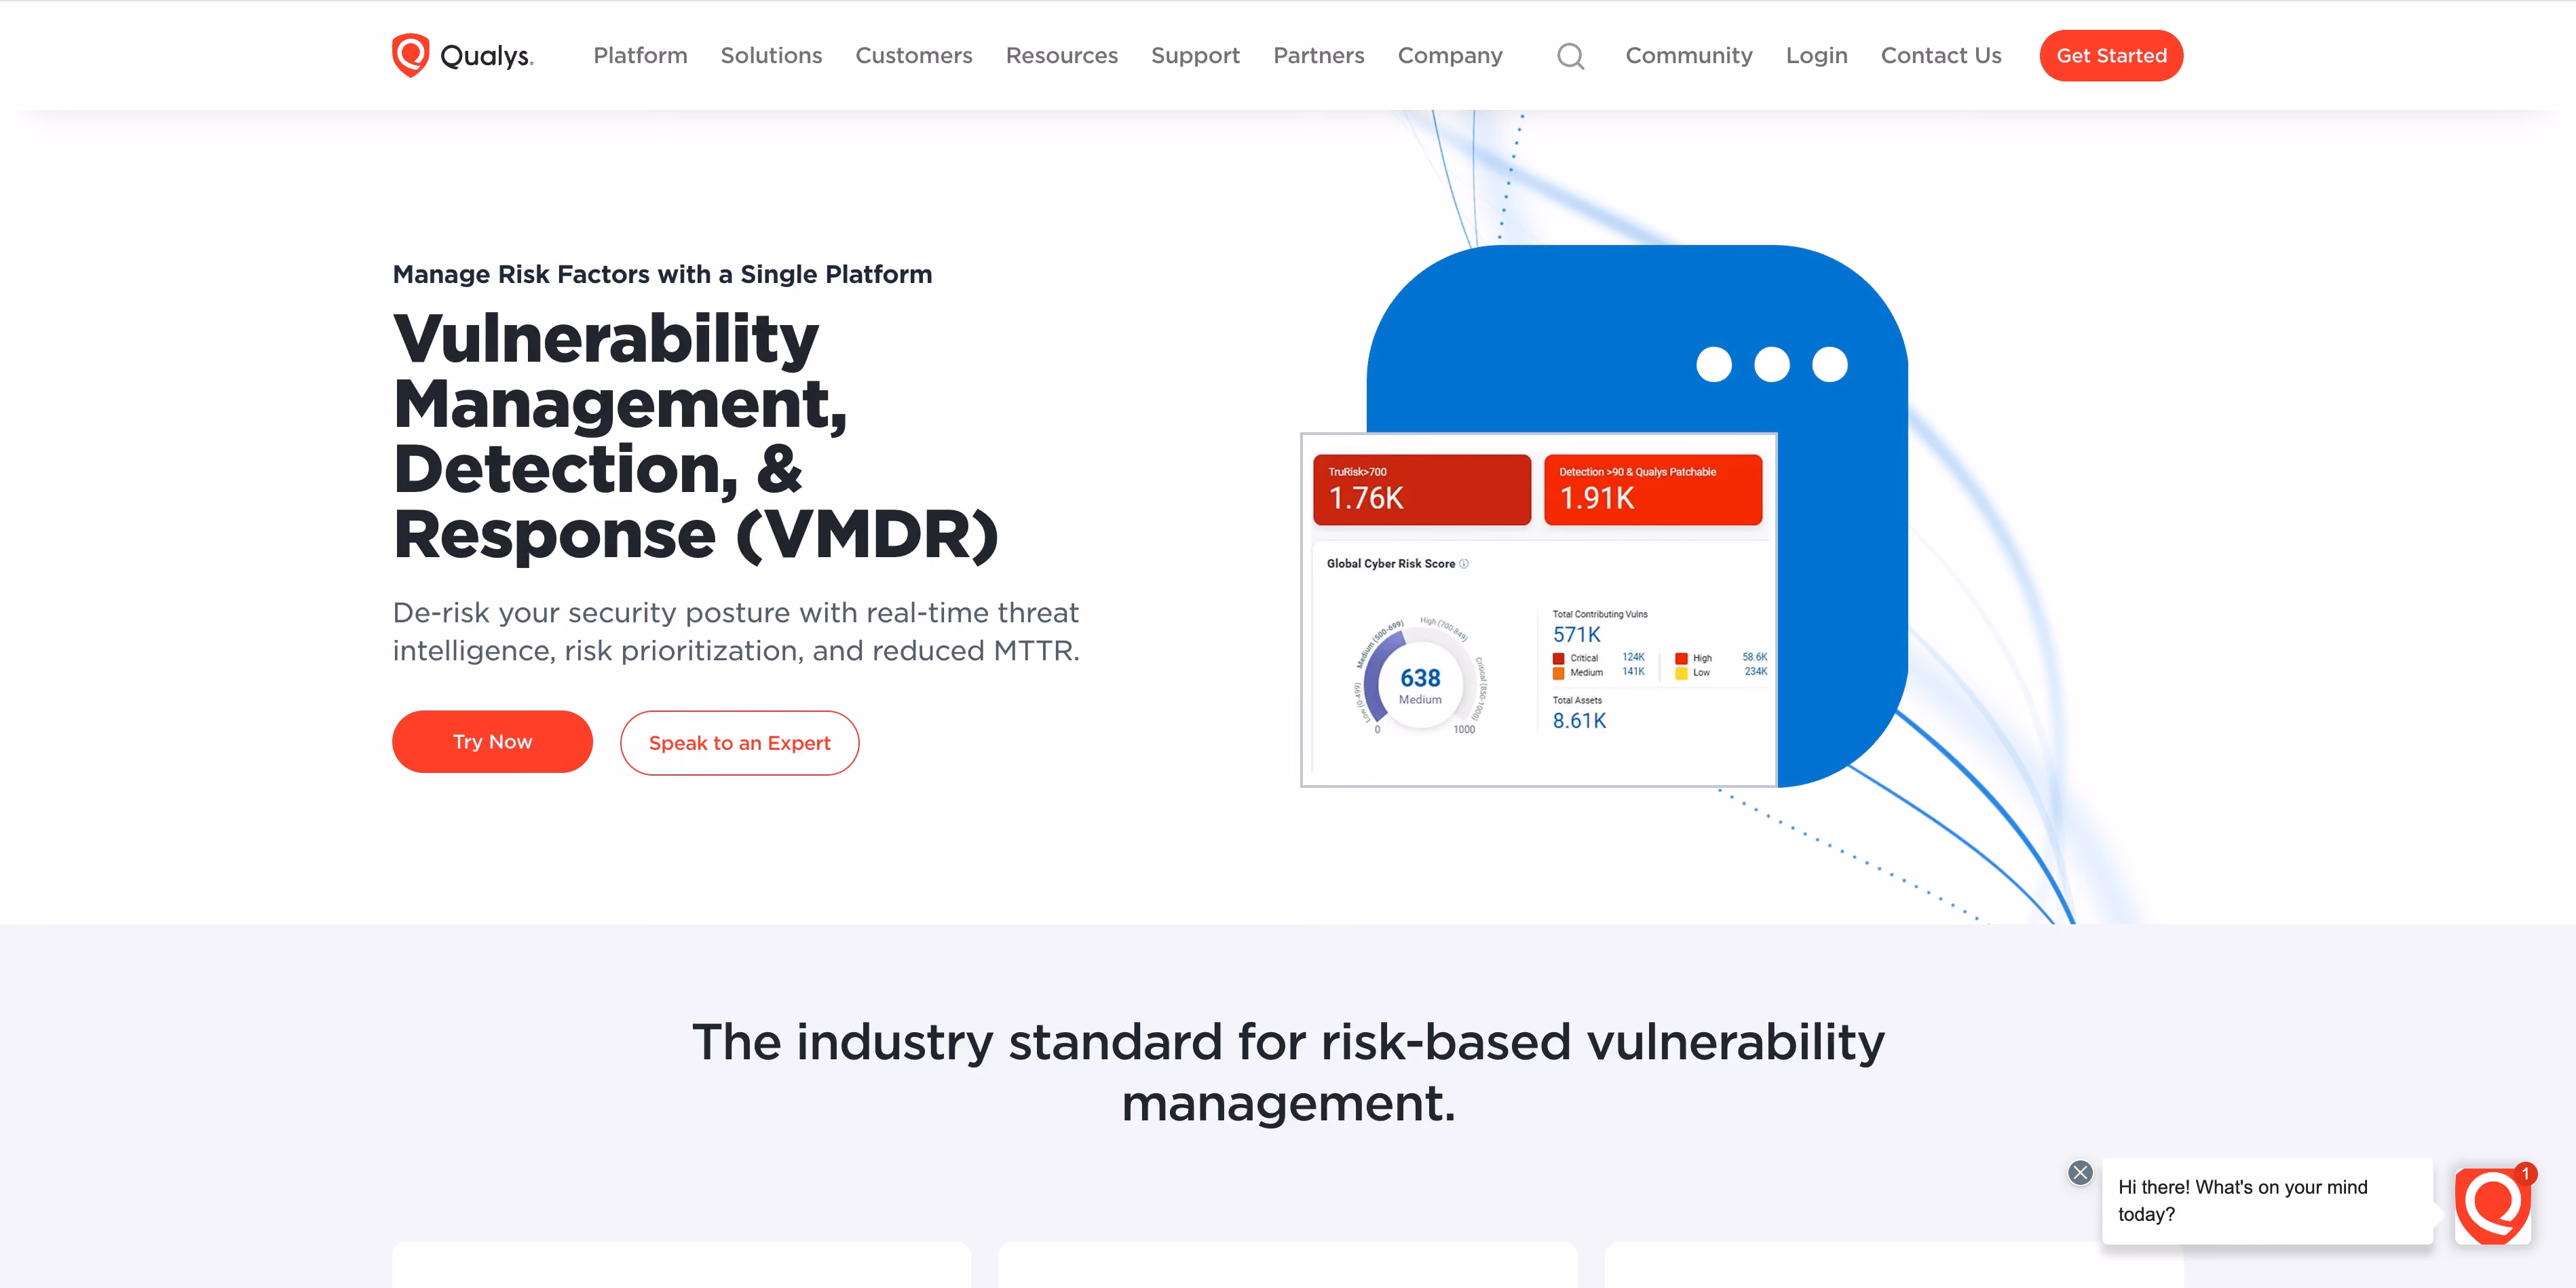The height and width of the screenshot is (1288, 2576).
Task: Open the site search magnifier icon
Action: click(1570, 56)
